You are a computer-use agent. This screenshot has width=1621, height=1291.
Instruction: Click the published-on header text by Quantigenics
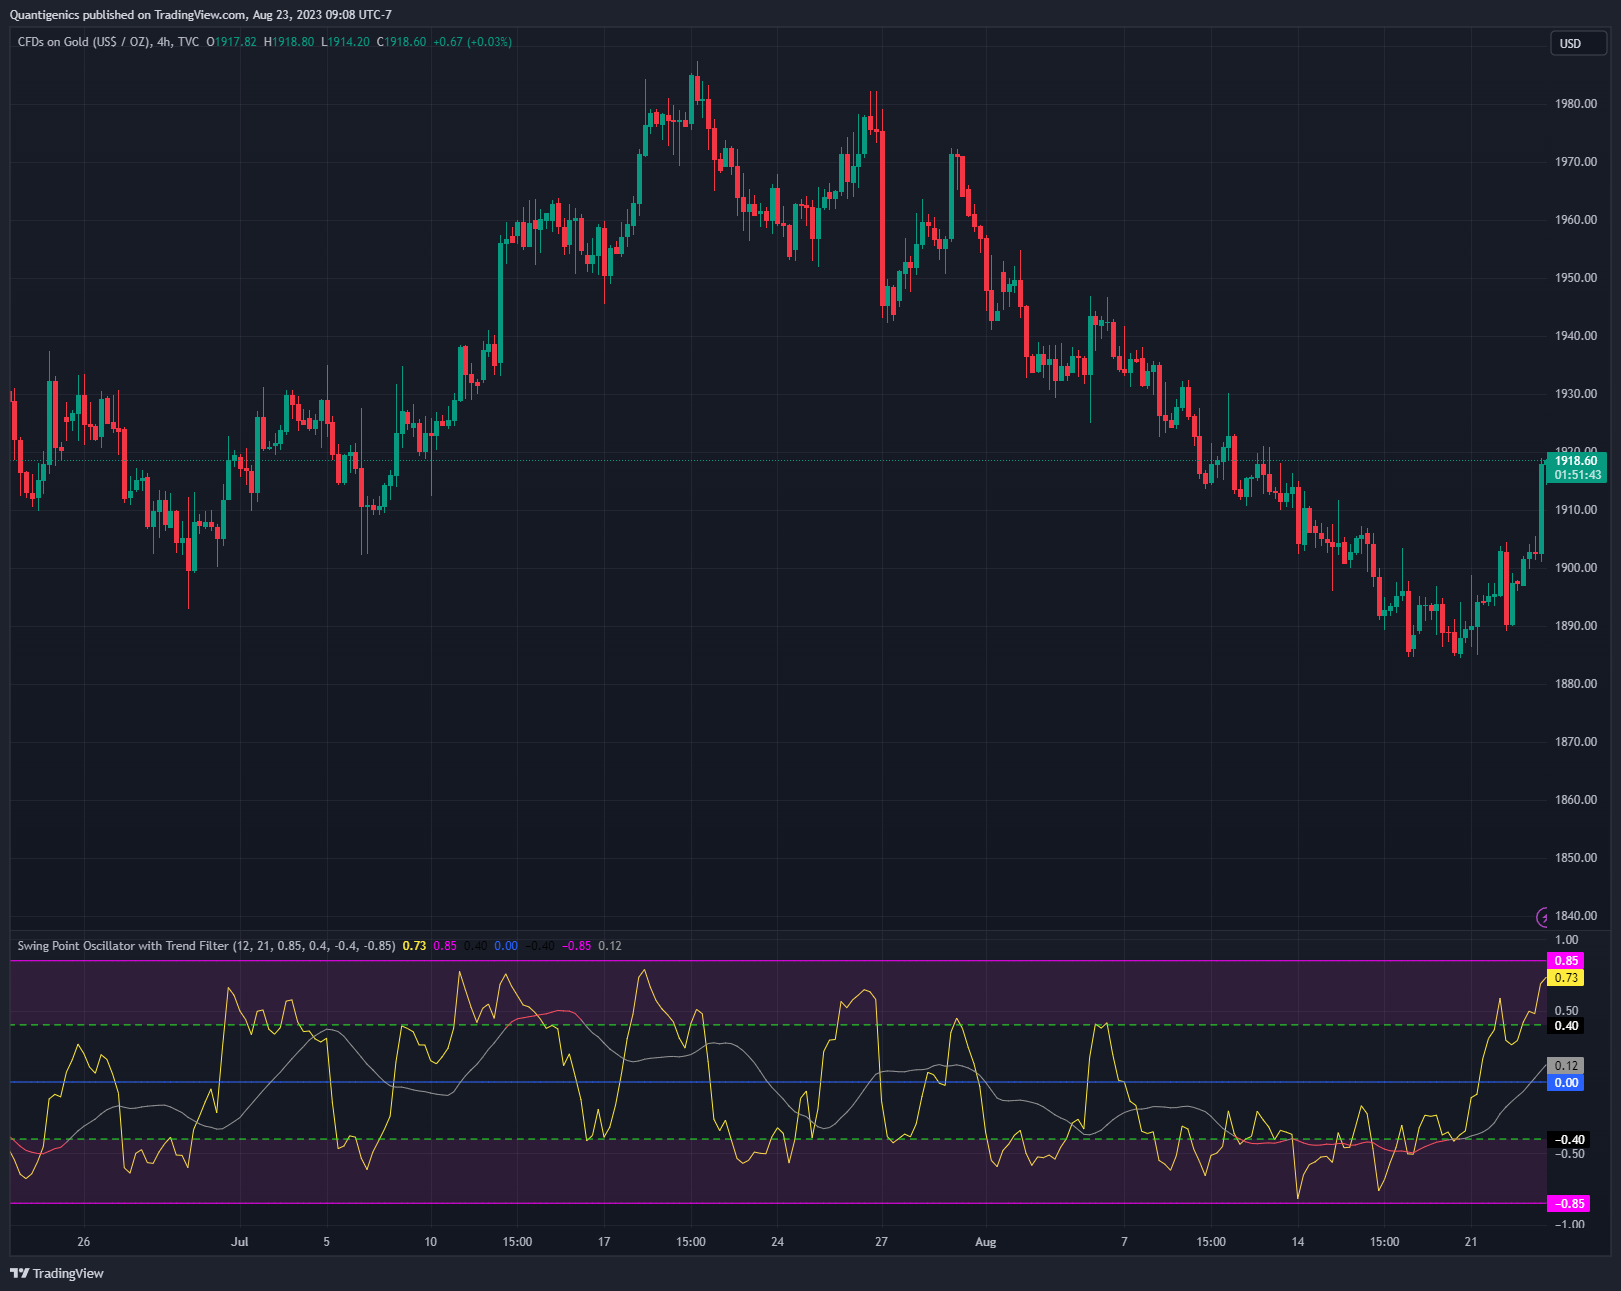(x=201, y=15)
